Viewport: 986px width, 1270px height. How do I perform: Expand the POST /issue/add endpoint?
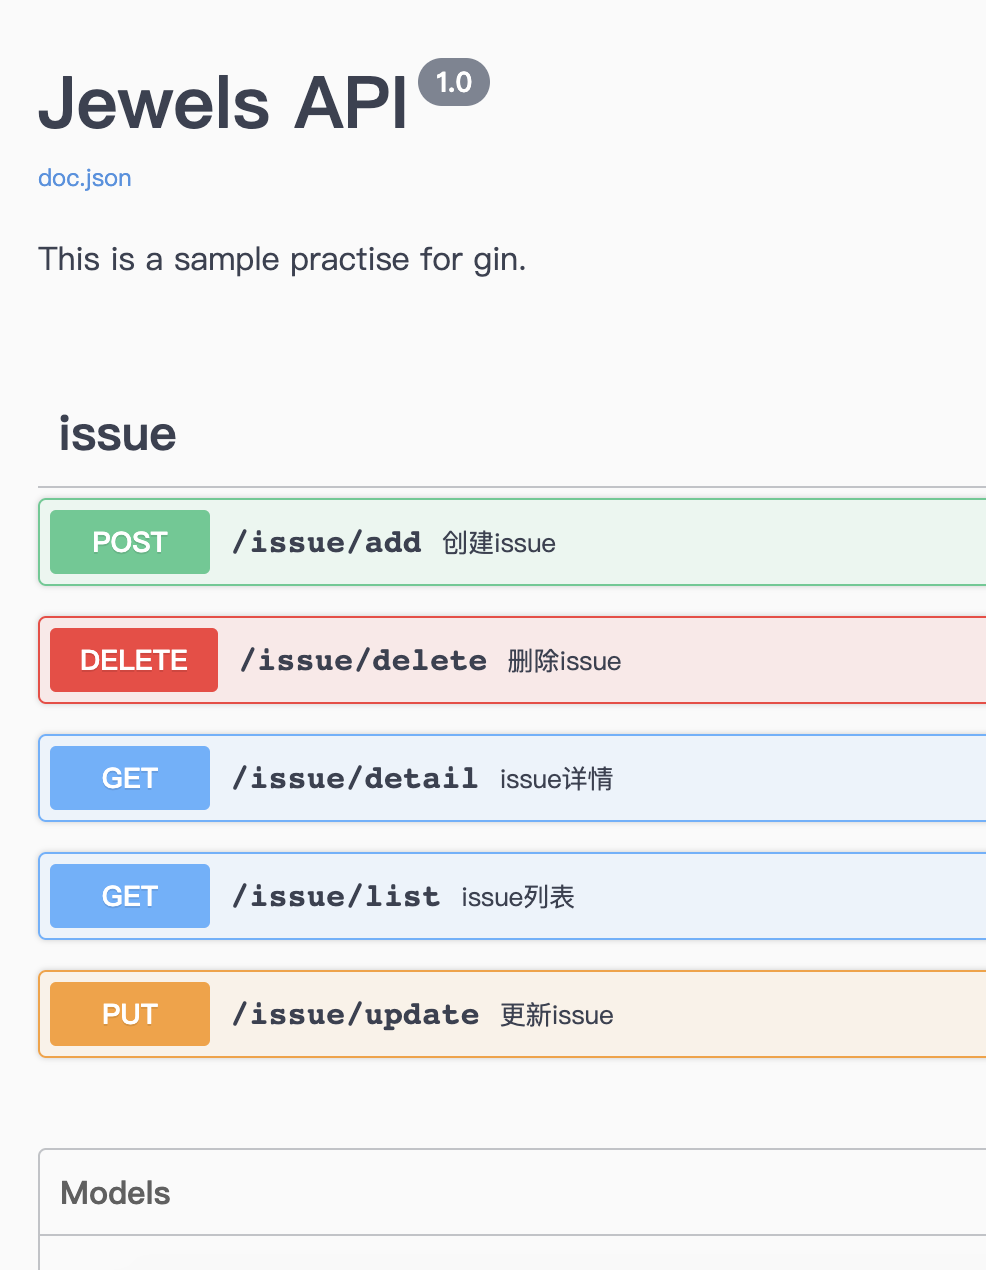(x=500, y=541)
